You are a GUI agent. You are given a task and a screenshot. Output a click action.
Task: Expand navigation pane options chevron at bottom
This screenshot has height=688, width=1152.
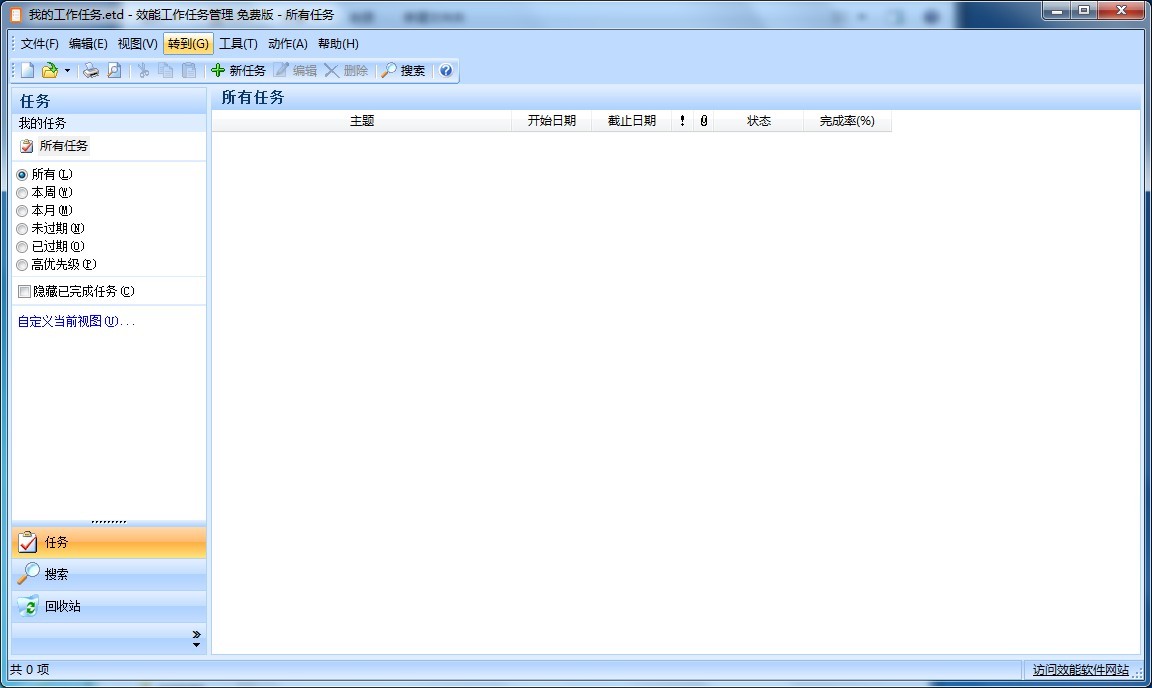tap(196, 638)
